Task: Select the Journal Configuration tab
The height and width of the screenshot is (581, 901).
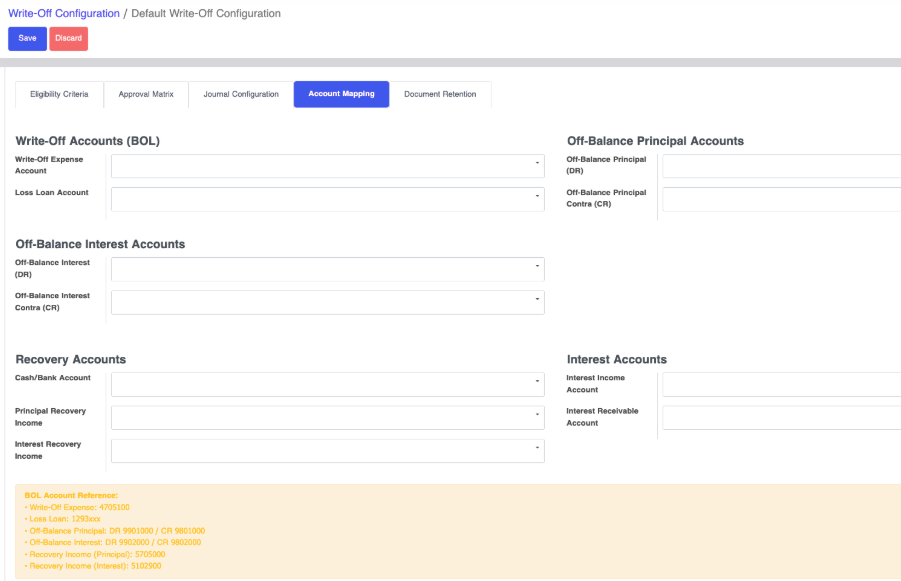Action: (241, 94)
